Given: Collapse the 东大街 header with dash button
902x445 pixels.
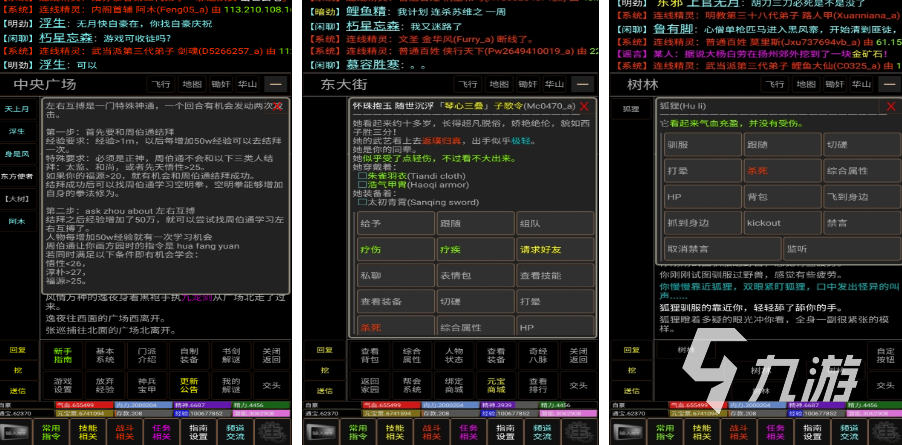Looking at the screenshot, I should point(581,85).
